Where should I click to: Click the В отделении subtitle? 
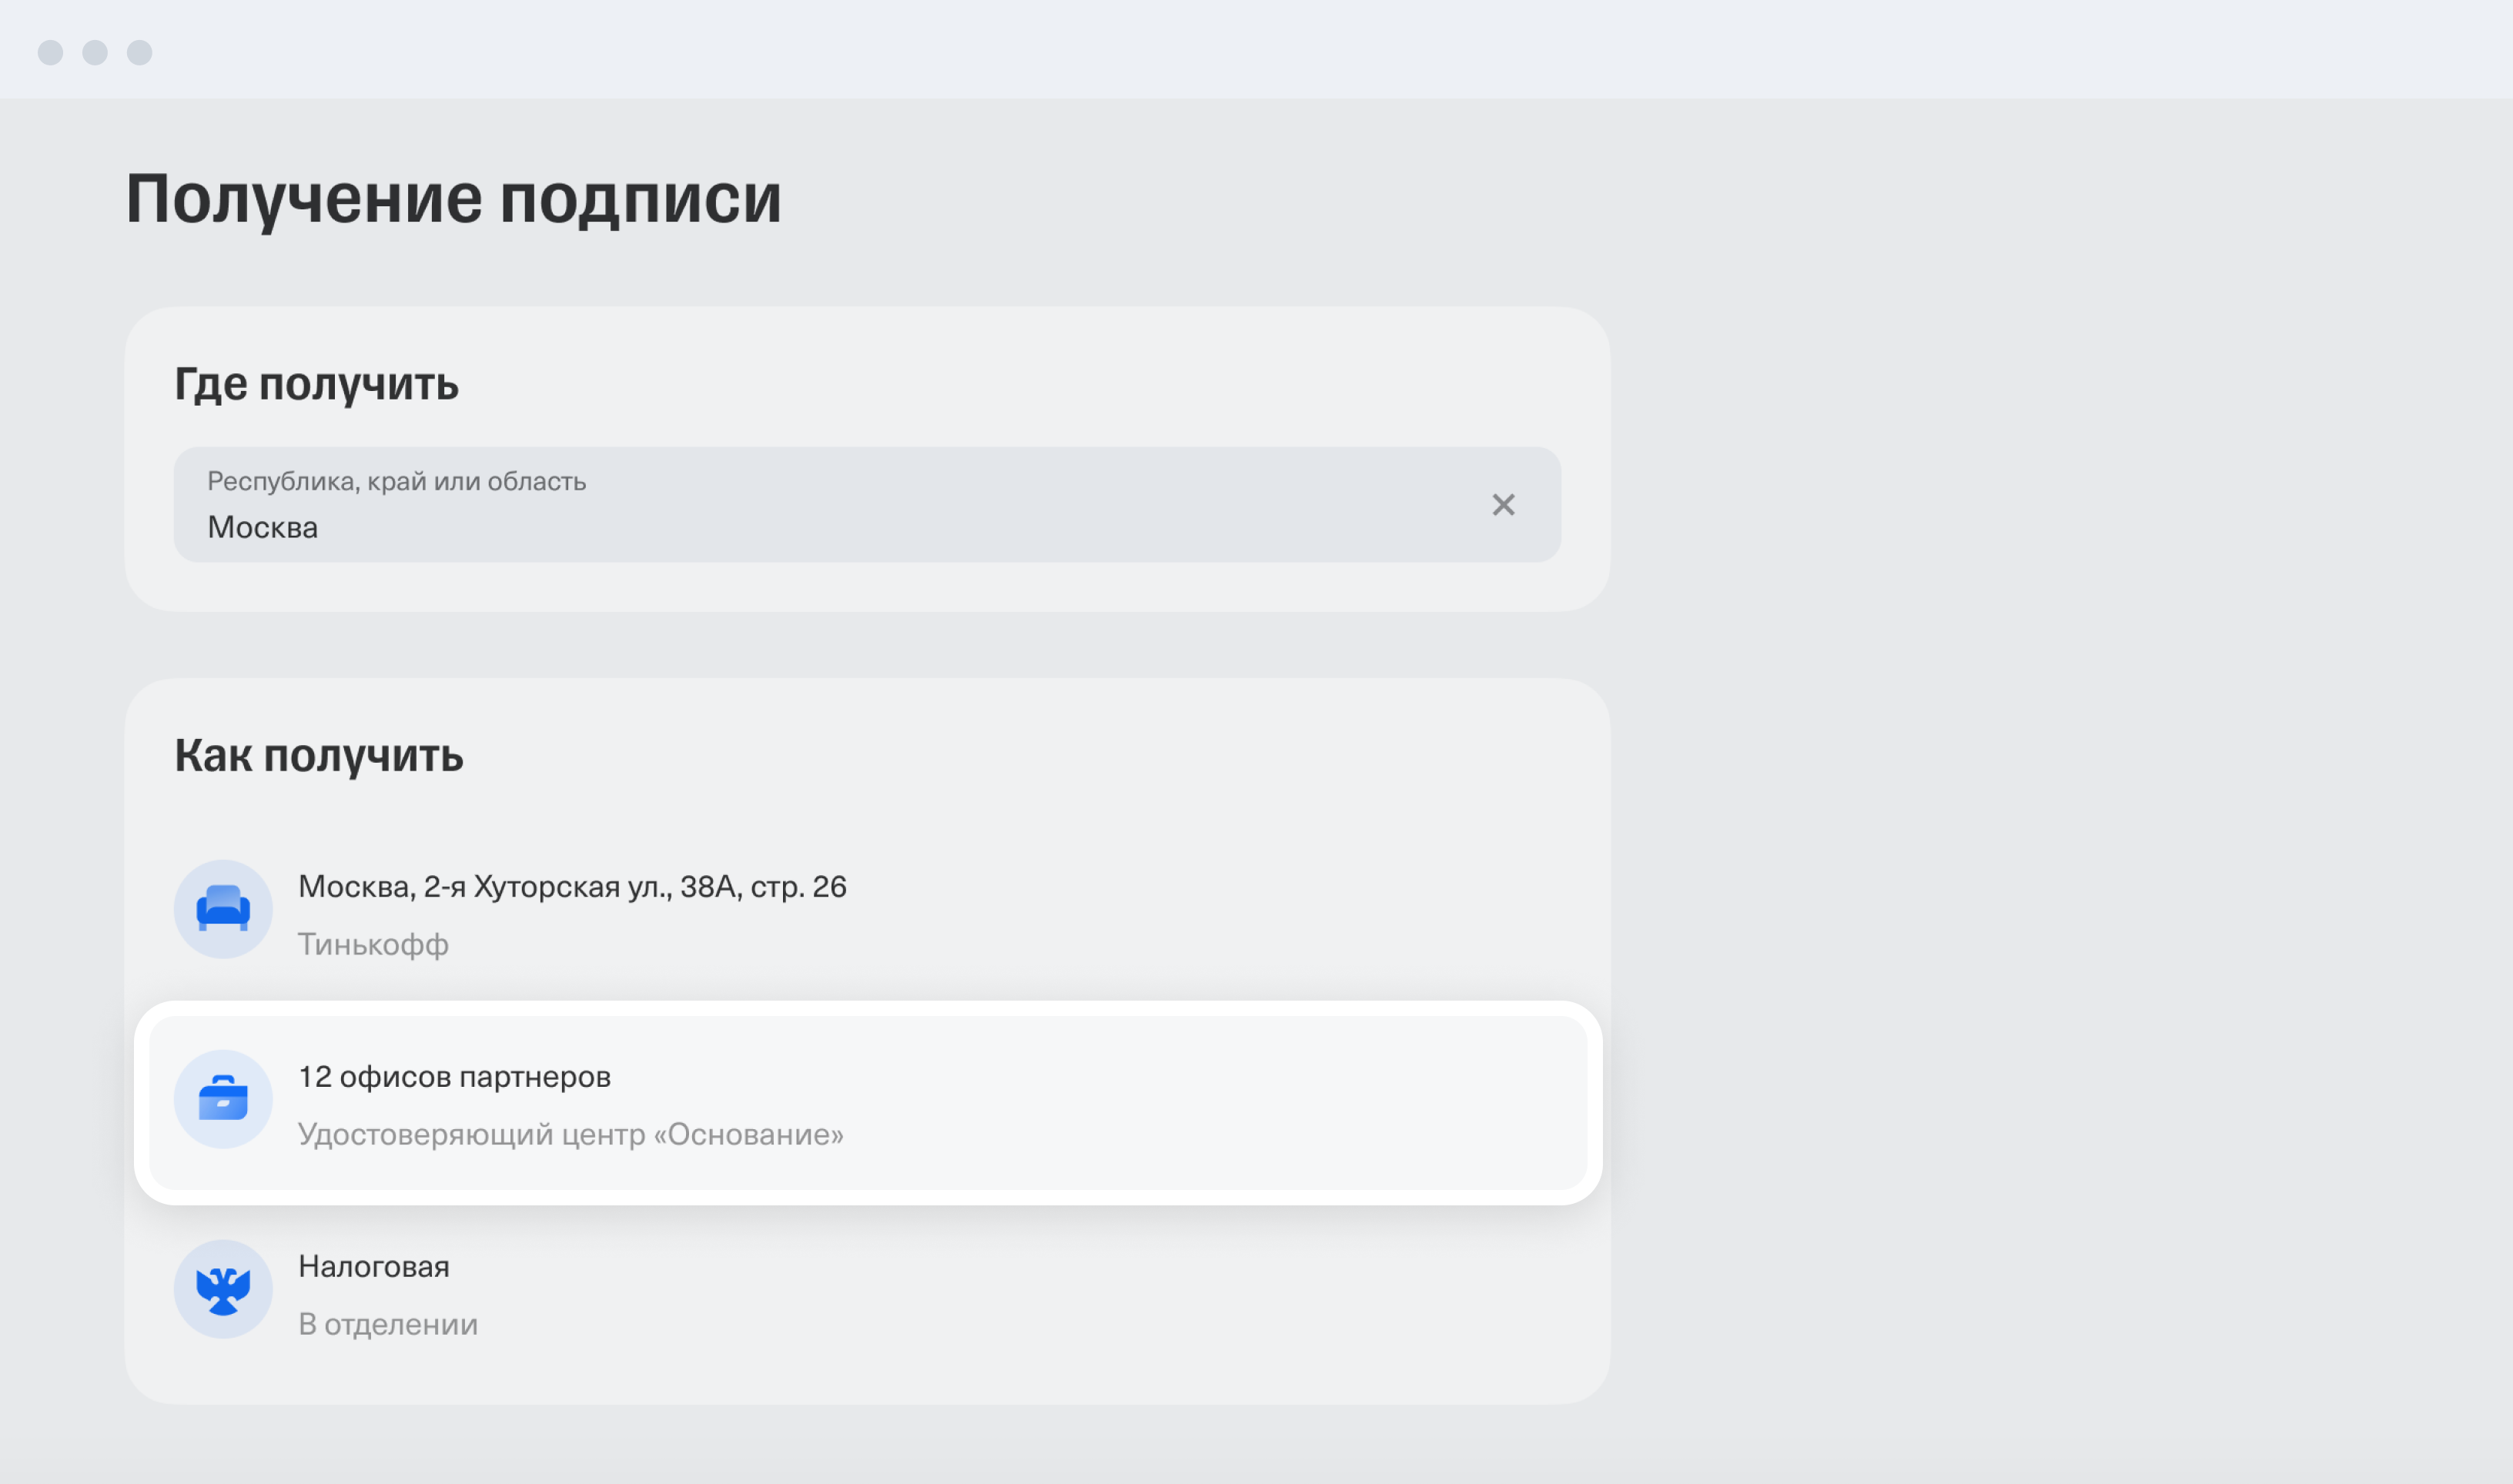click(388, 1324)
